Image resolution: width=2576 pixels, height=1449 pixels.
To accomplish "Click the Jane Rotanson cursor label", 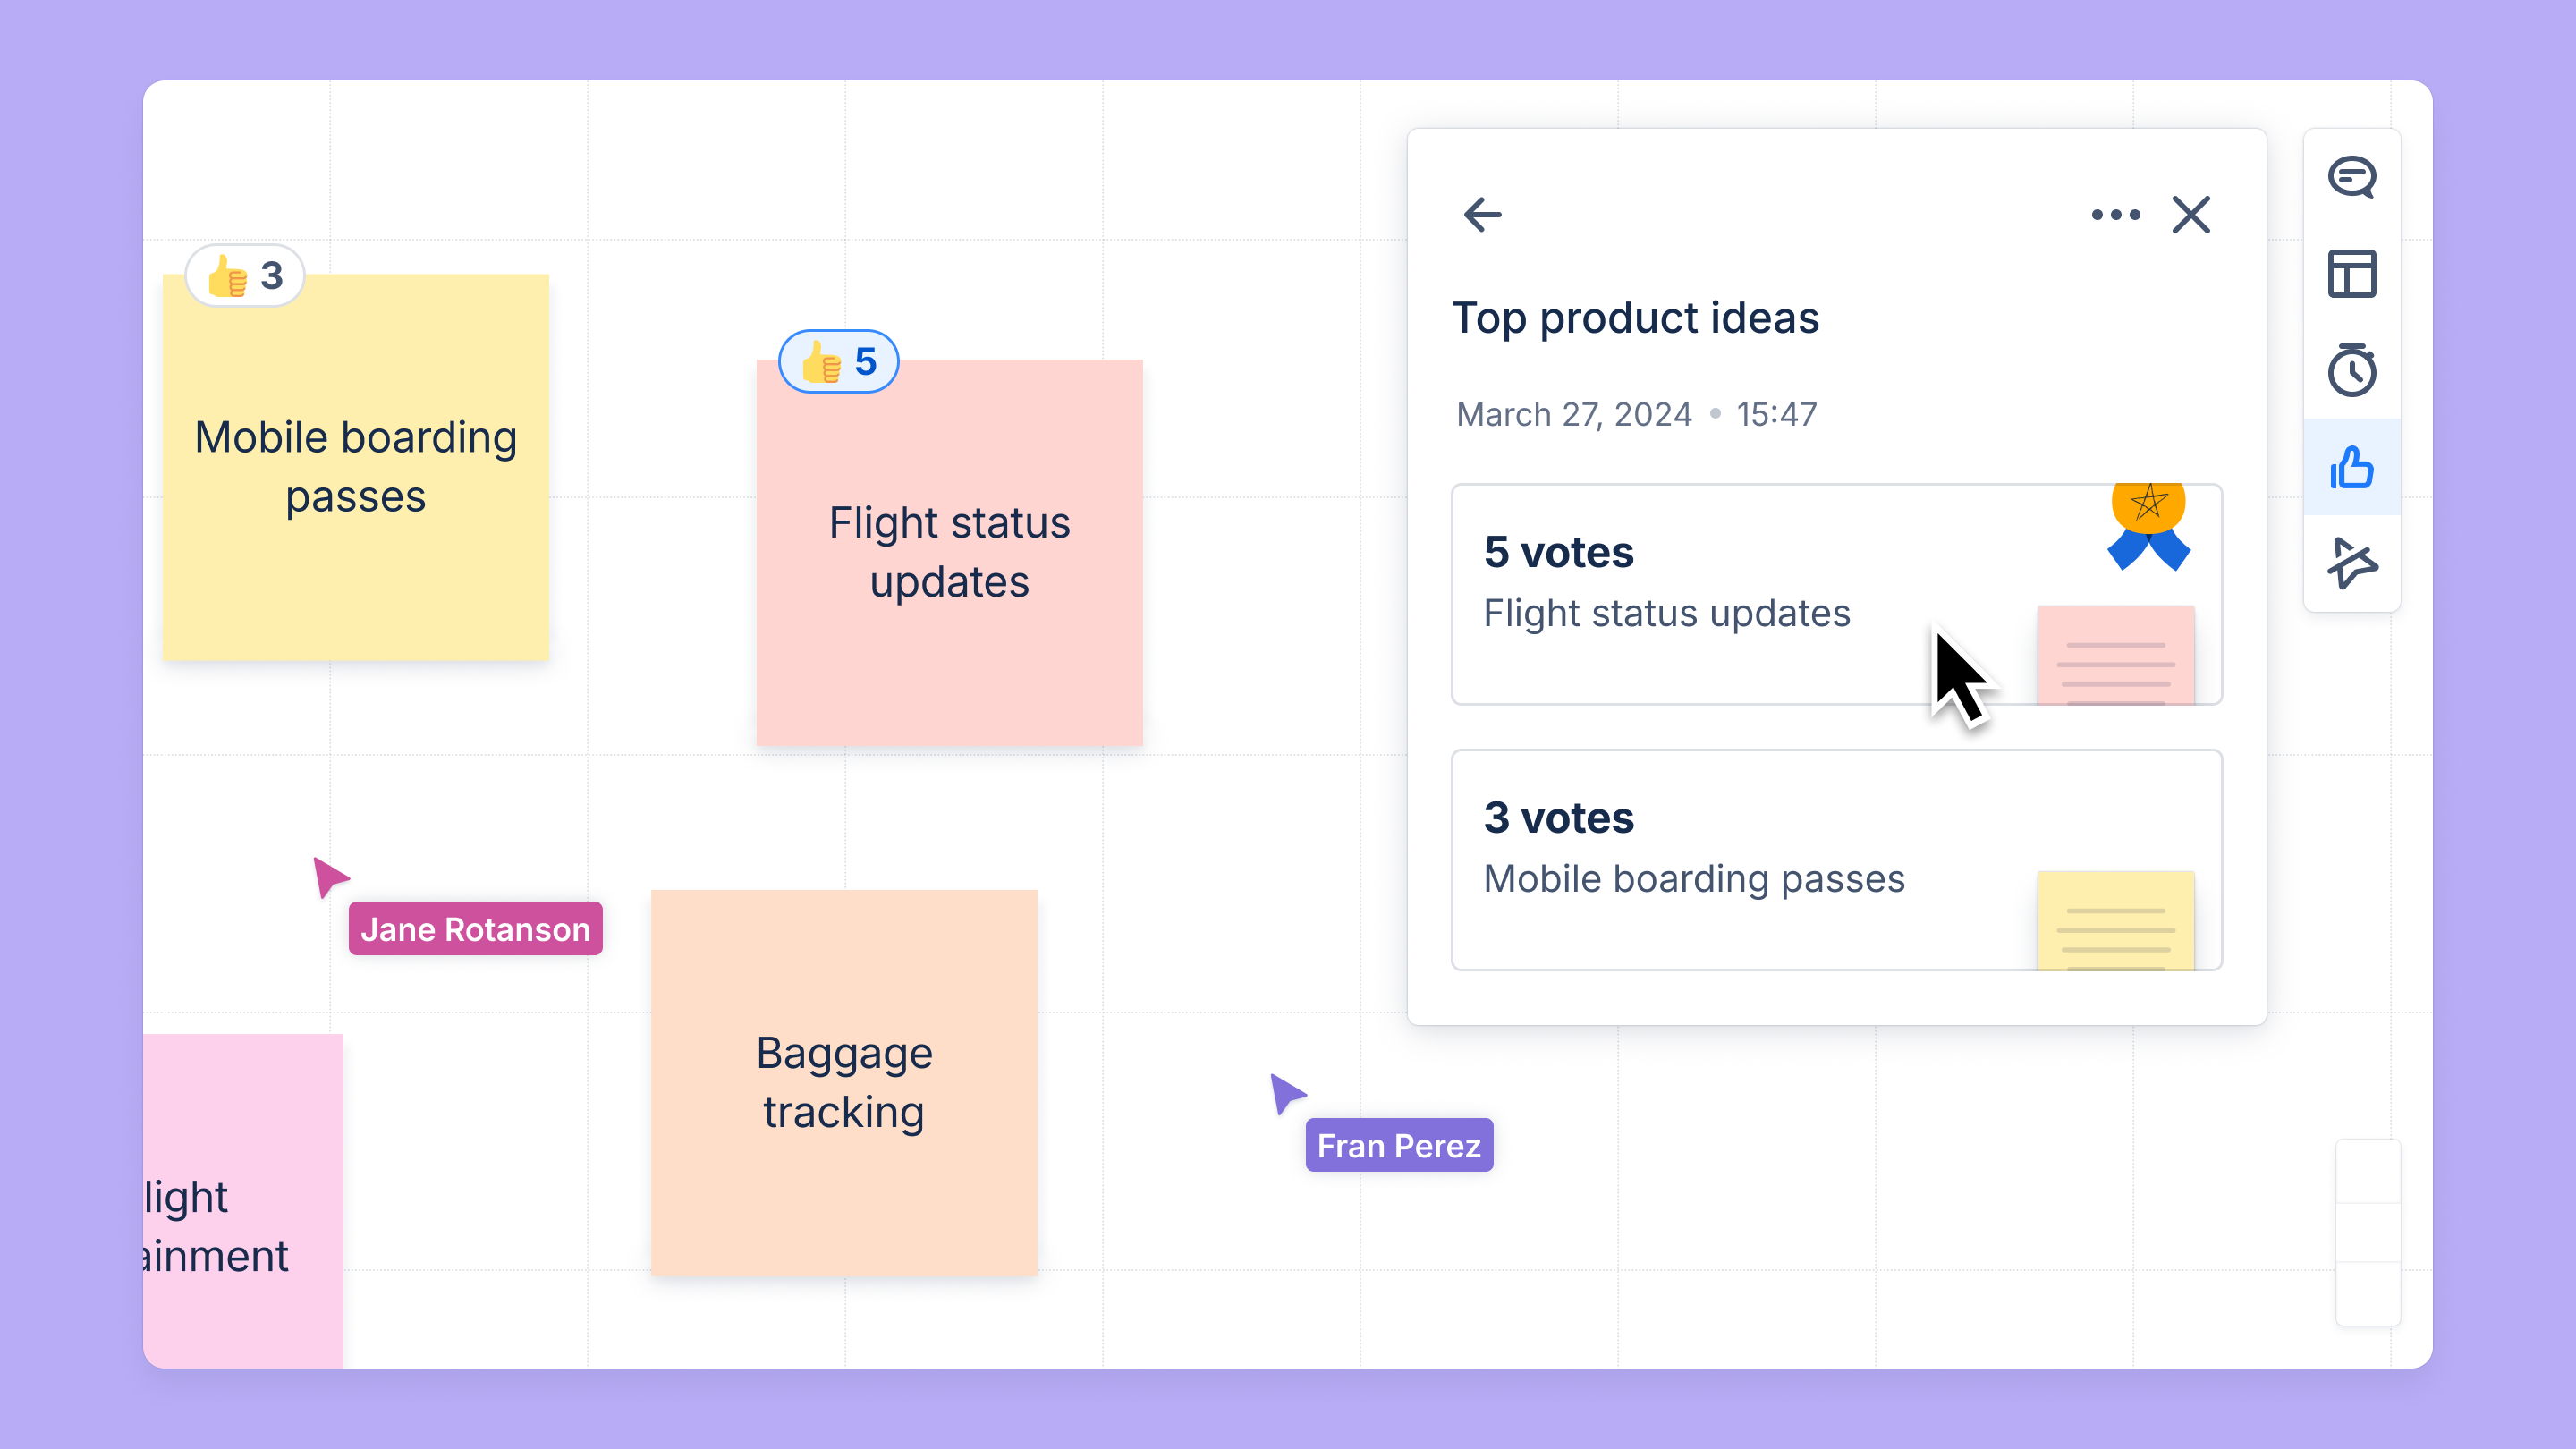I will click(475, 929).
